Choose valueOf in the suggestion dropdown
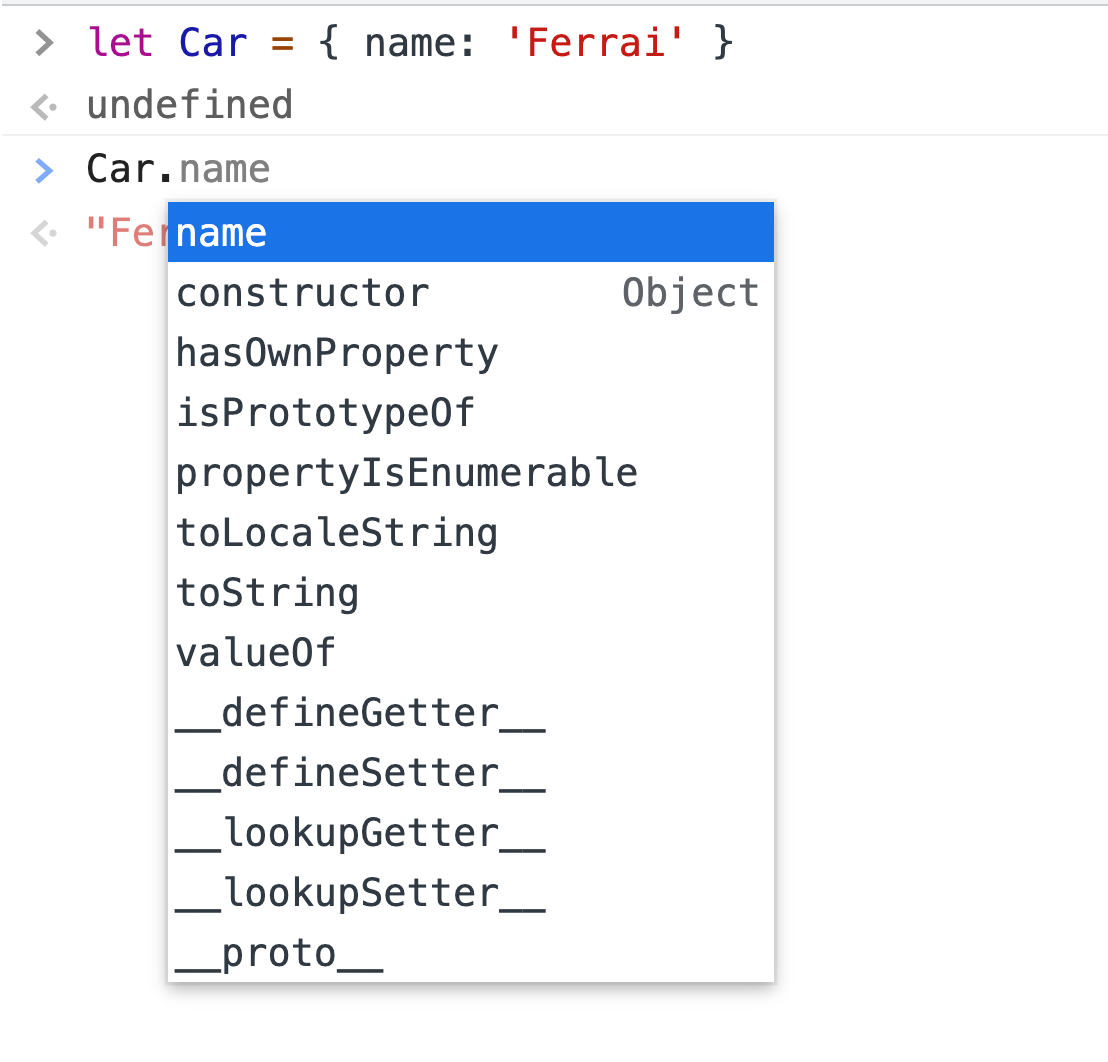1108x1062 pixels. coord(255,652)
